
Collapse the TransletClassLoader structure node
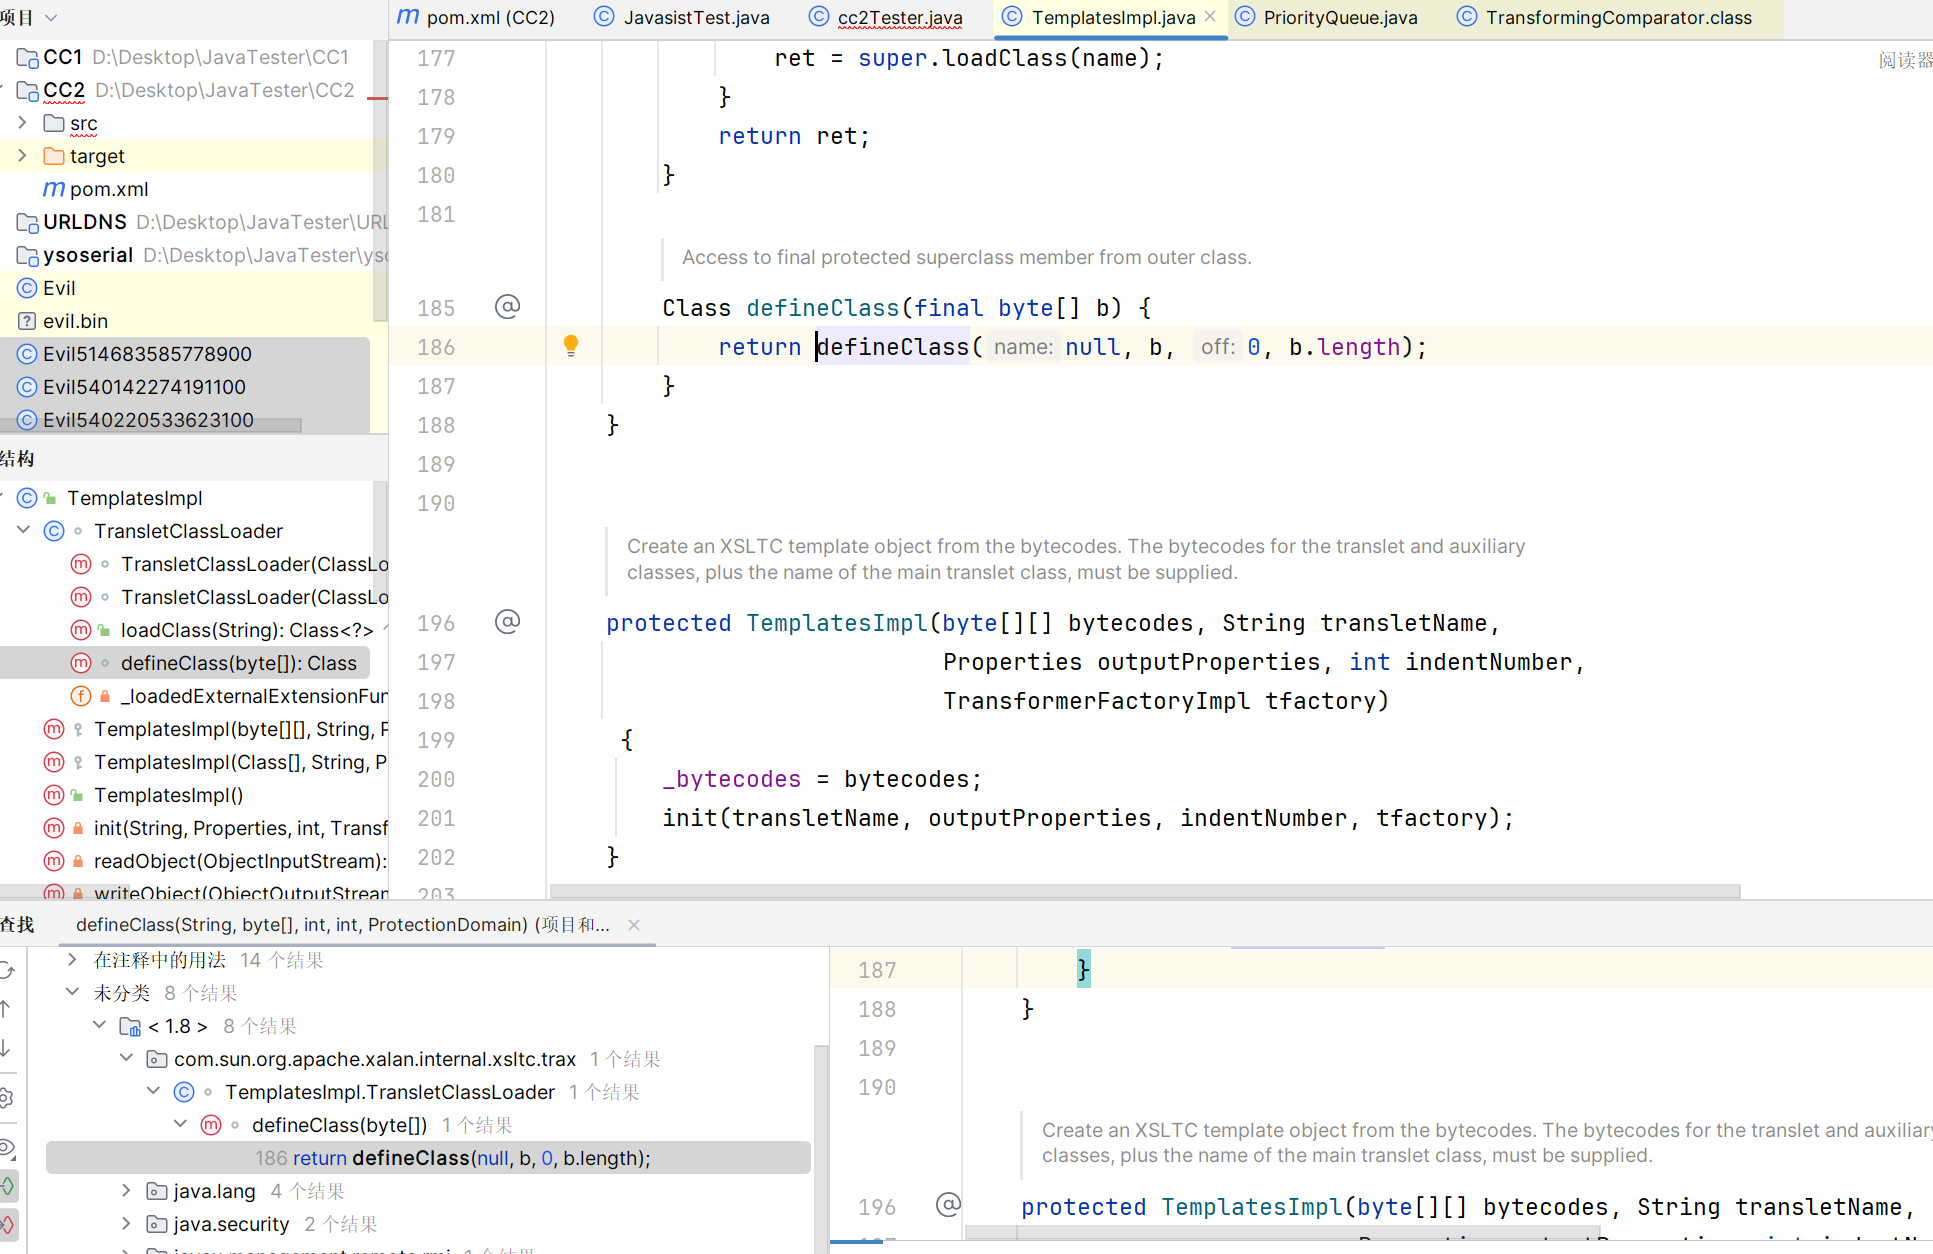[x=24, y=531]
